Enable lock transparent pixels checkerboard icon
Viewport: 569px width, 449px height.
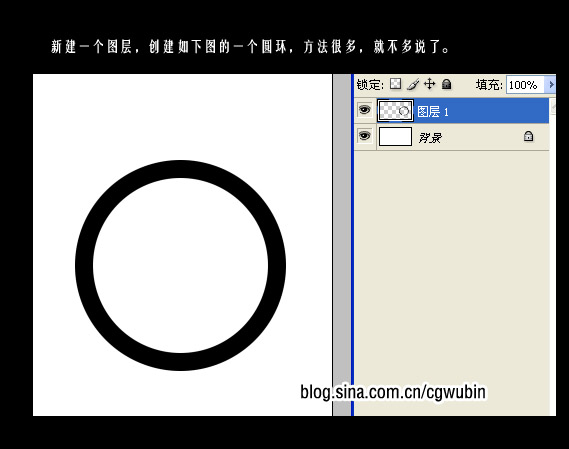tap(396, 84)
